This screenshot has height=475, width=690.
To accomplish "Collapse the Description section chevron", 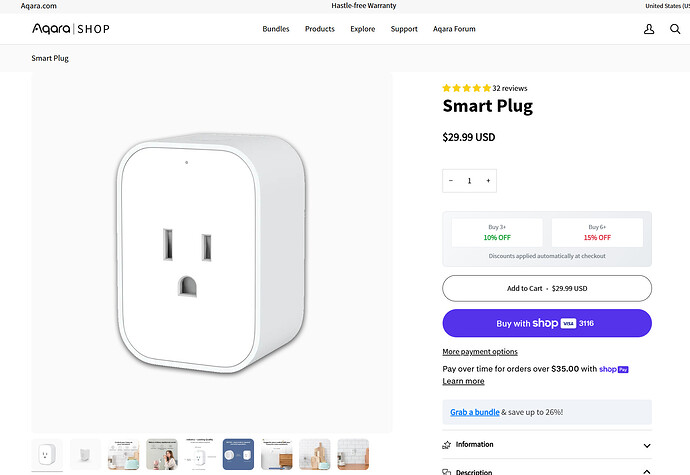I will [646, 471].
